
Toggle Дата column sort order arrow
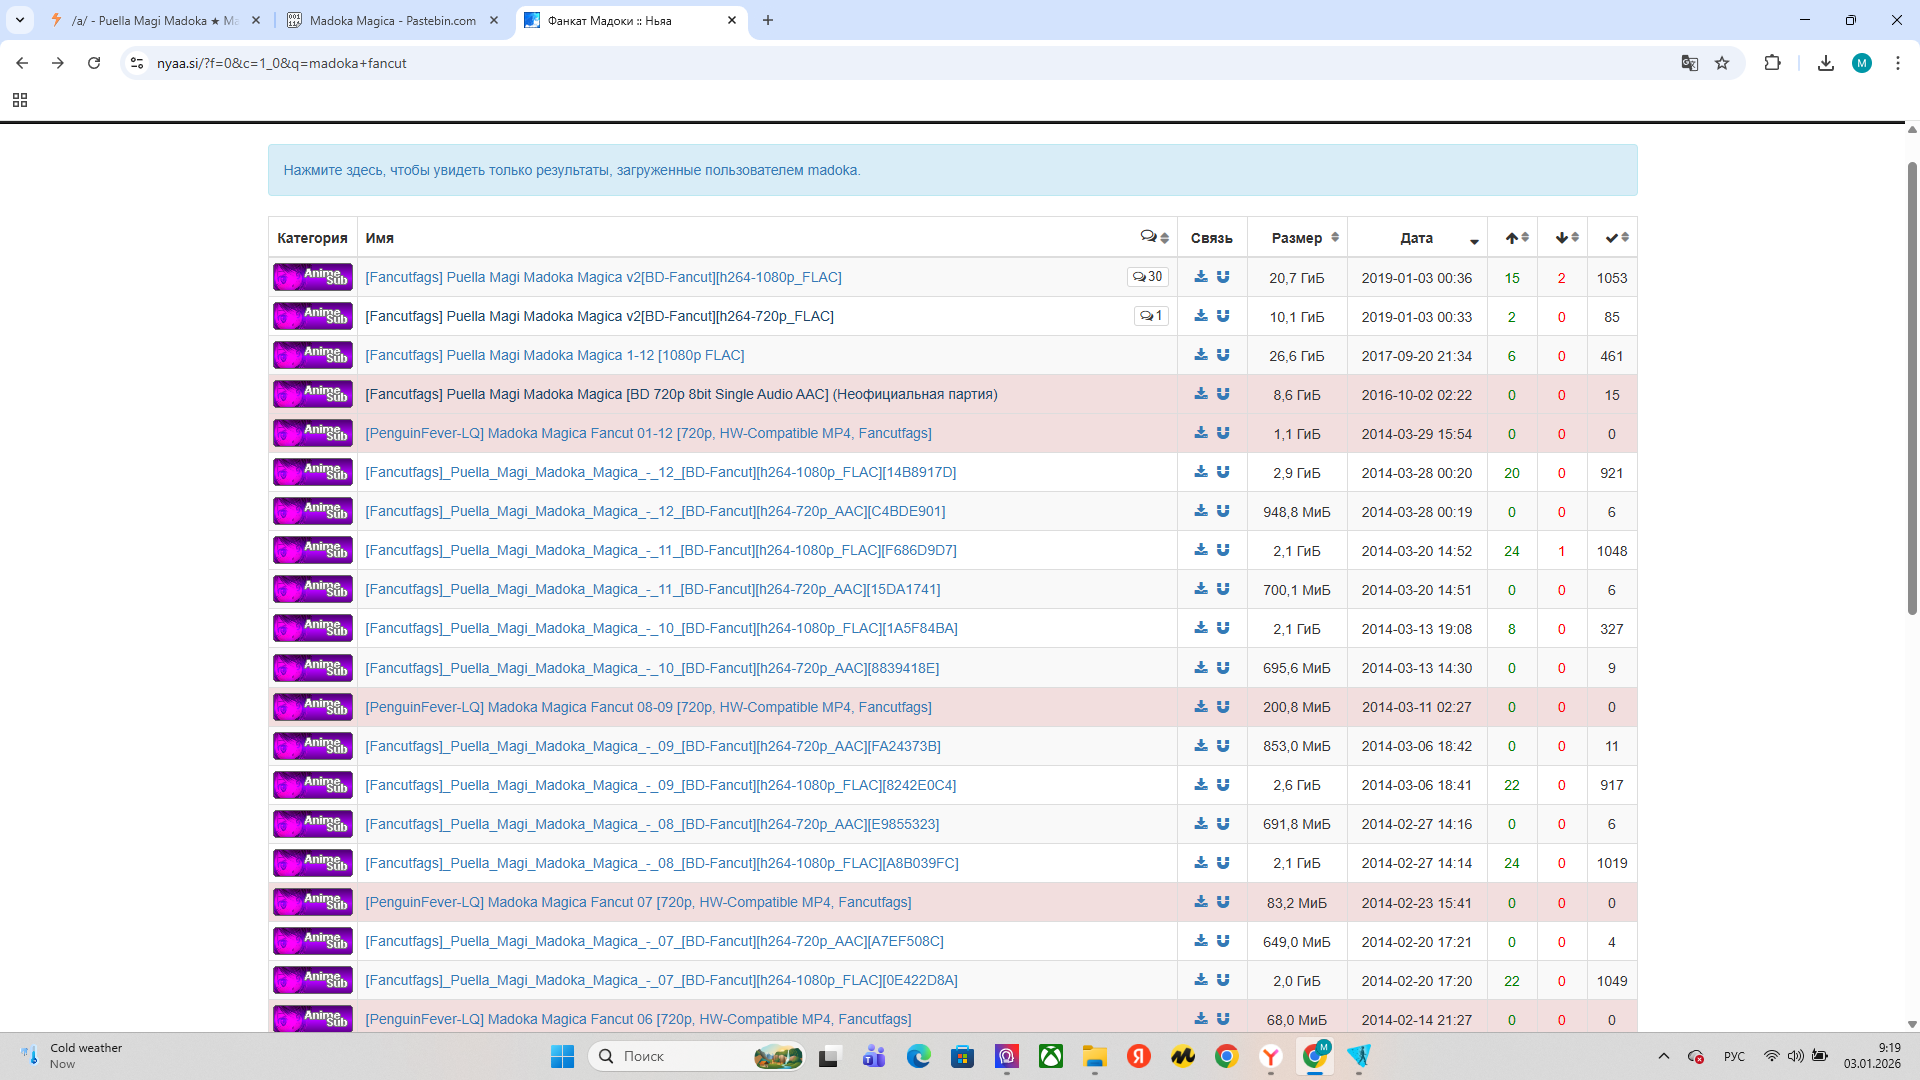[x=1473, y=241]
